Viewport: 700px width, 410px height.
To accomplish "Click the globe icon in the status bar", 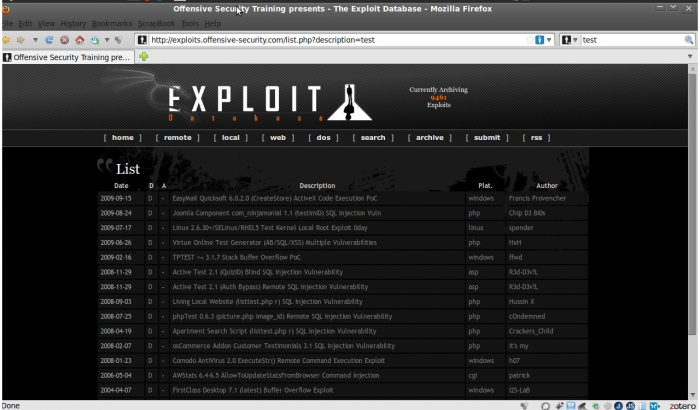I will point(596,406).
